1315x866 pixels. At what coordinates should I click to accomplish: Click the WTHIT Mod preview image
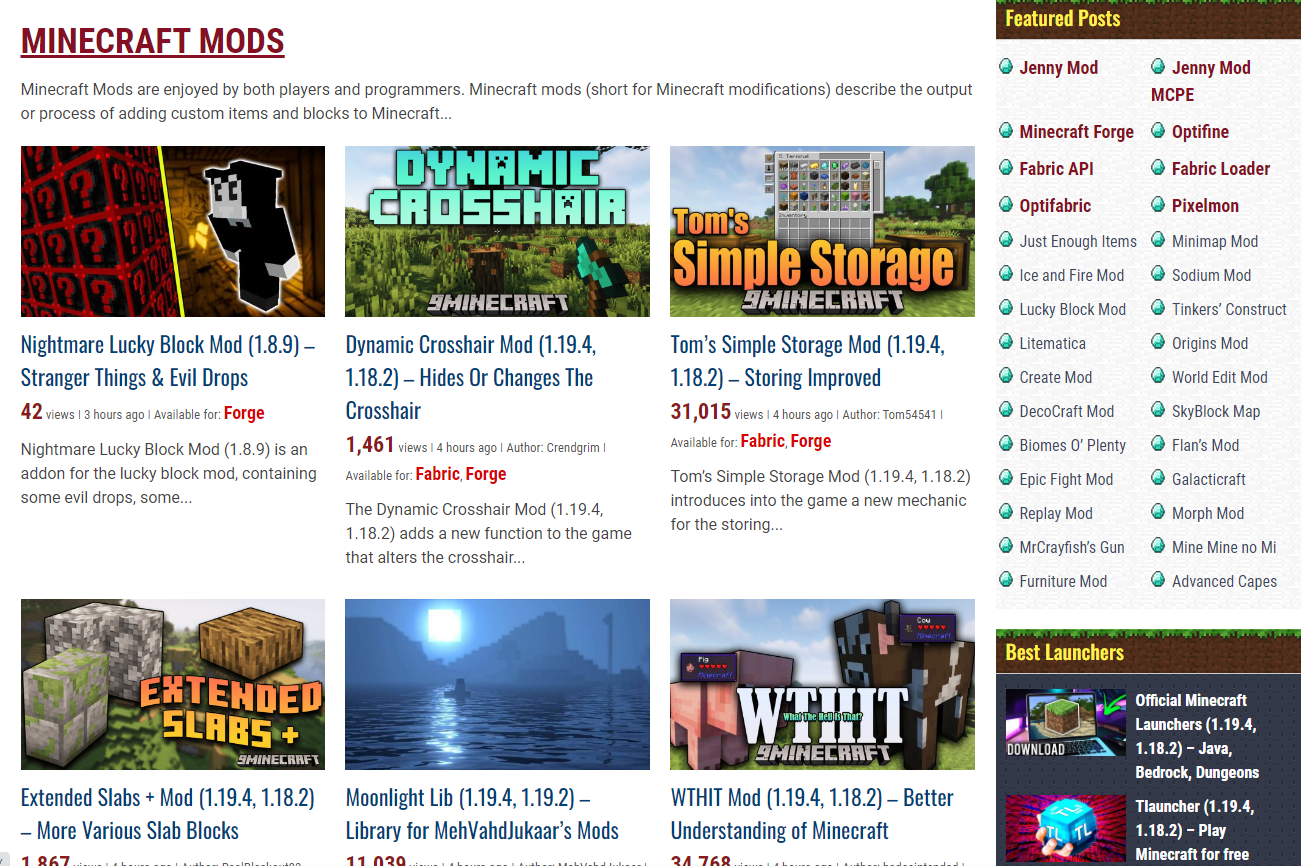tap(822, 684)
